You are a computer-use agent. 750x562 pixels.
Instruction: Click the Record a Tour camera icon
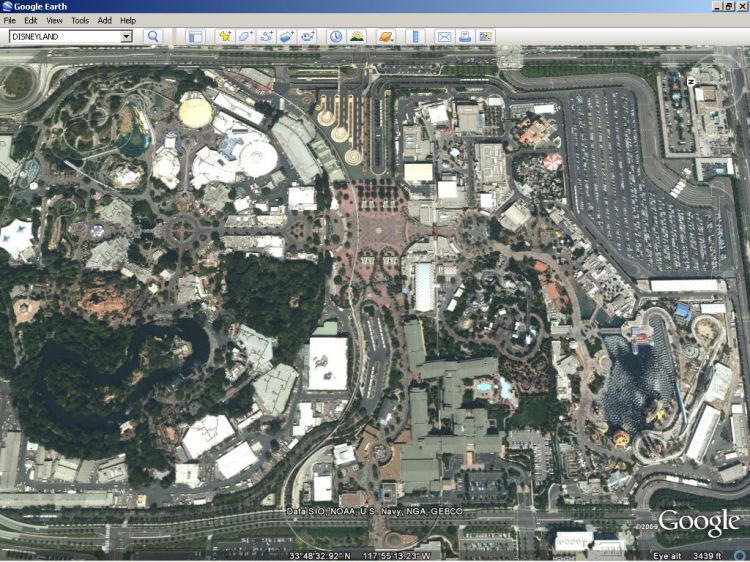coord(308,36)
